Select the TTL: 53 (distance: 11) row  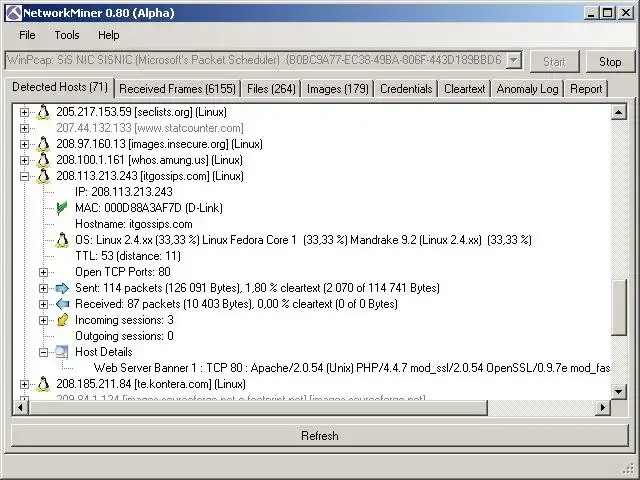[x=128, y=256]
